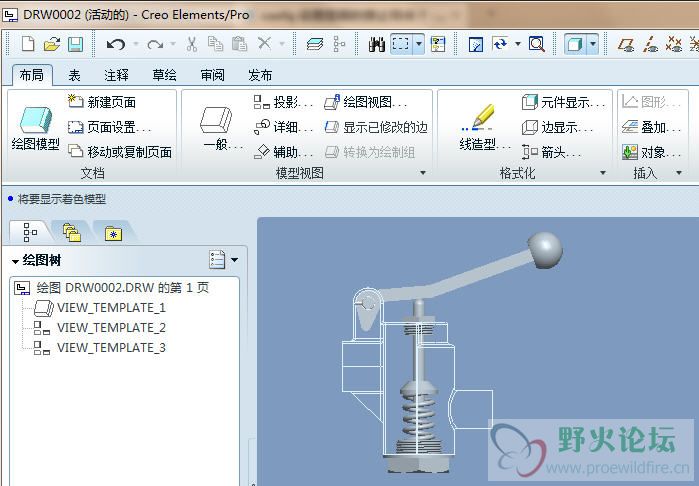Image resolution: width=699 pixels, height=486 pixels.
Task: Click the datum plane display icon
Action: click(x=626, y=44)
